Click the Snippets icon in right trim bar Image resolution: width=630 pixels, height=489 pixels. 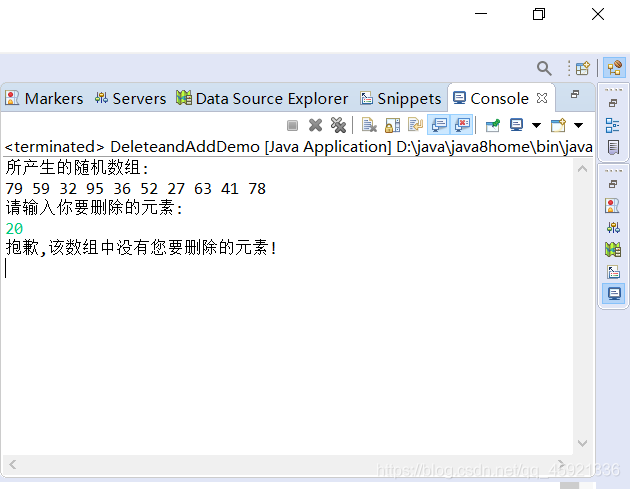(613, 272)
